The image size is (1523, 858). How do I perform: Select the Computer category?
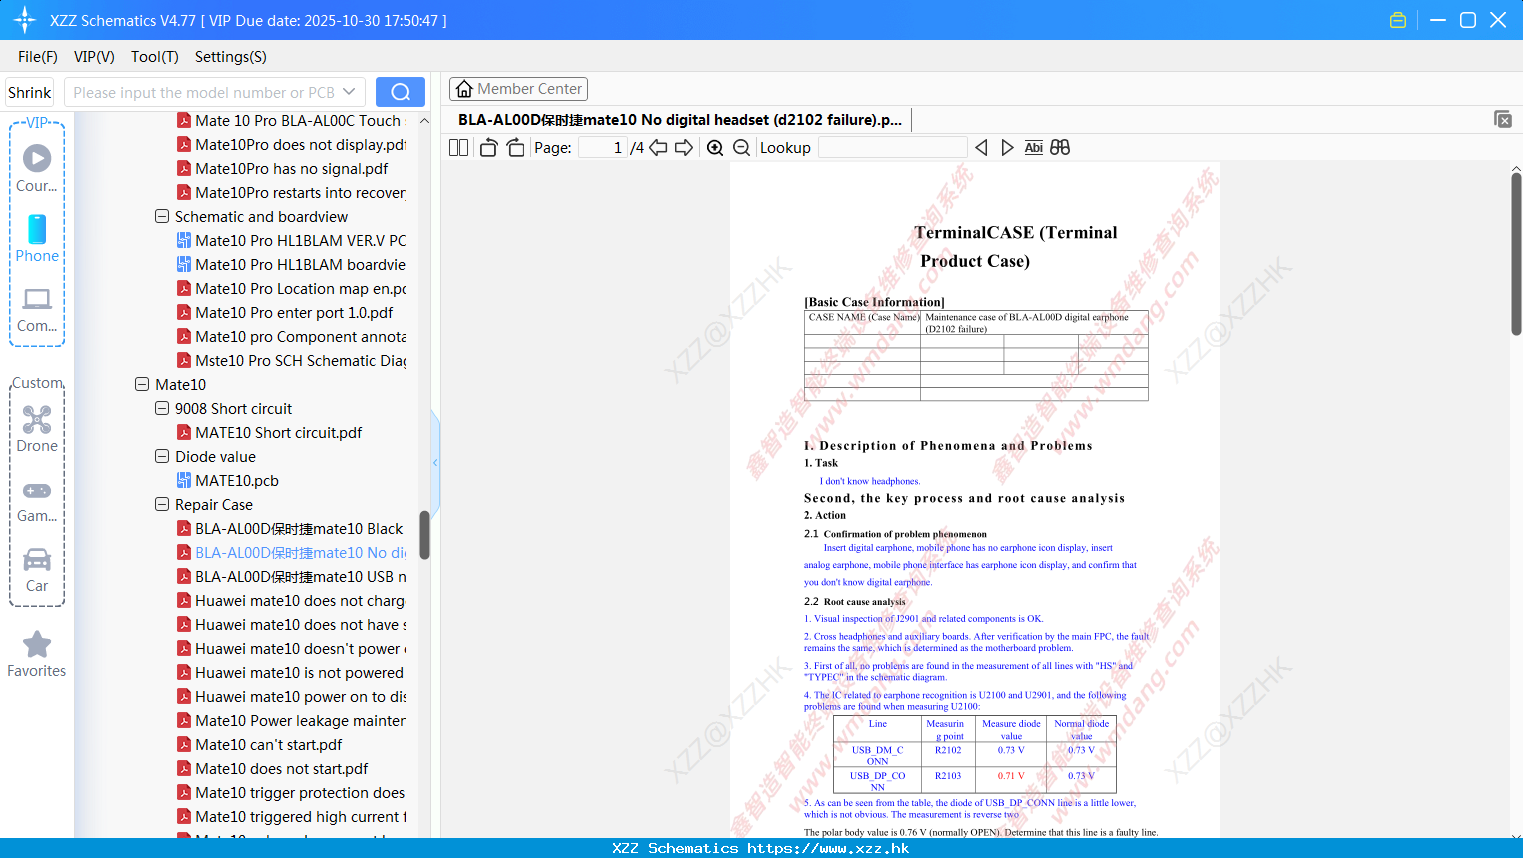tap(37, 309)
